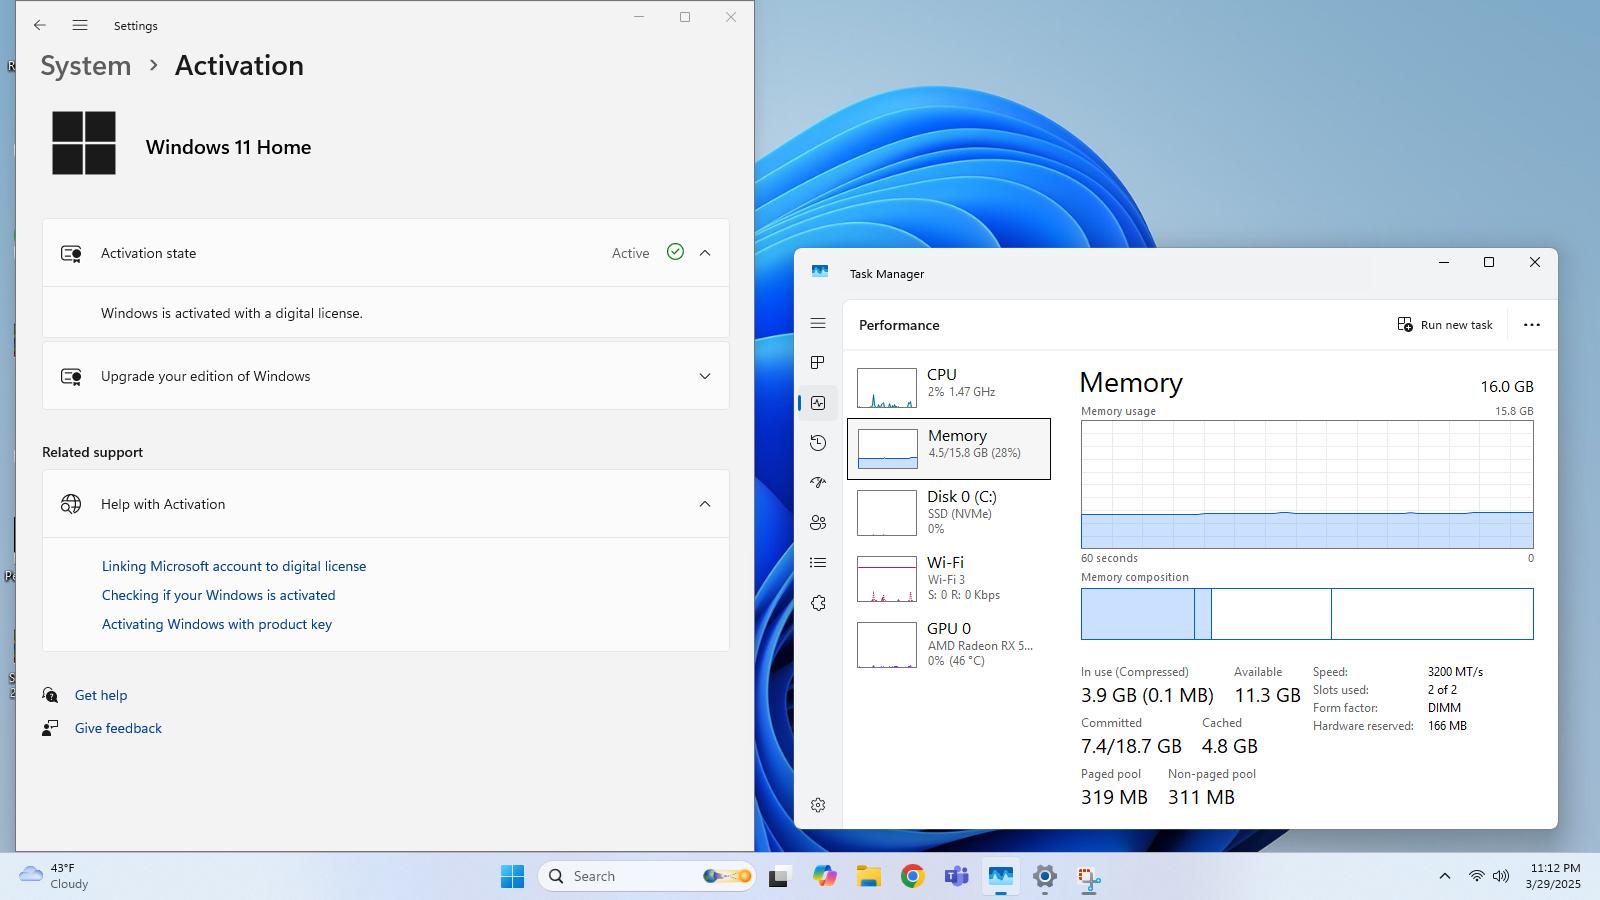
Task: Click the taskbar Search box
Action: tap(648, 876)
